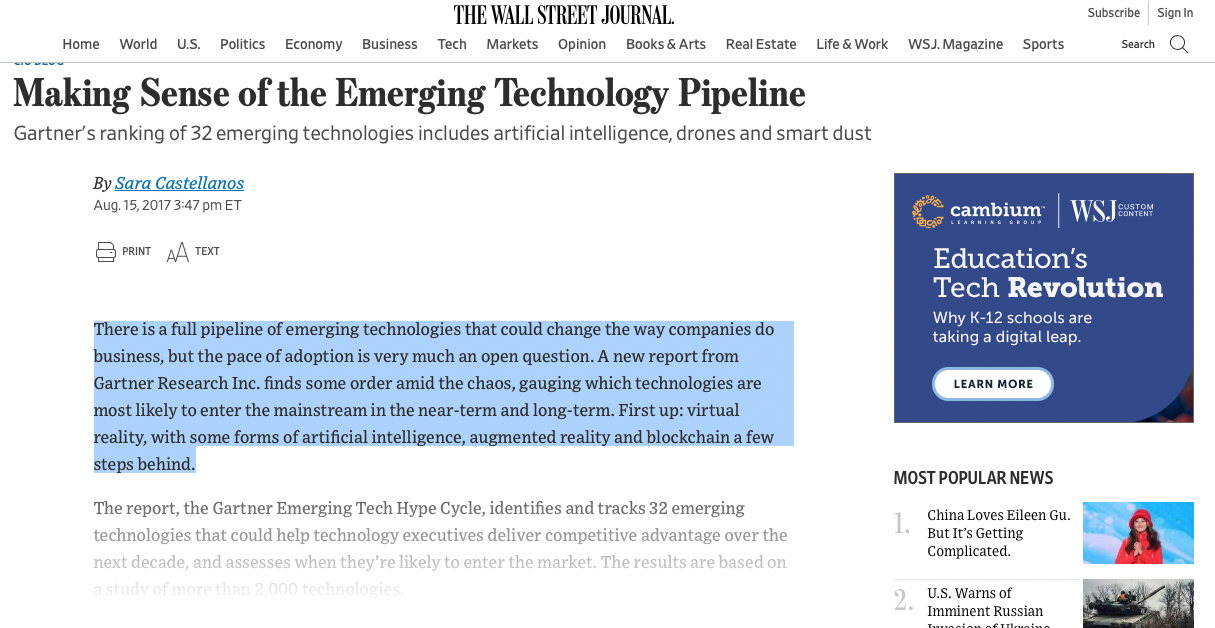Open China Loves Eileen Gu headline
The width and height of the screenshot is (1215, 628).
pos(999,533)
